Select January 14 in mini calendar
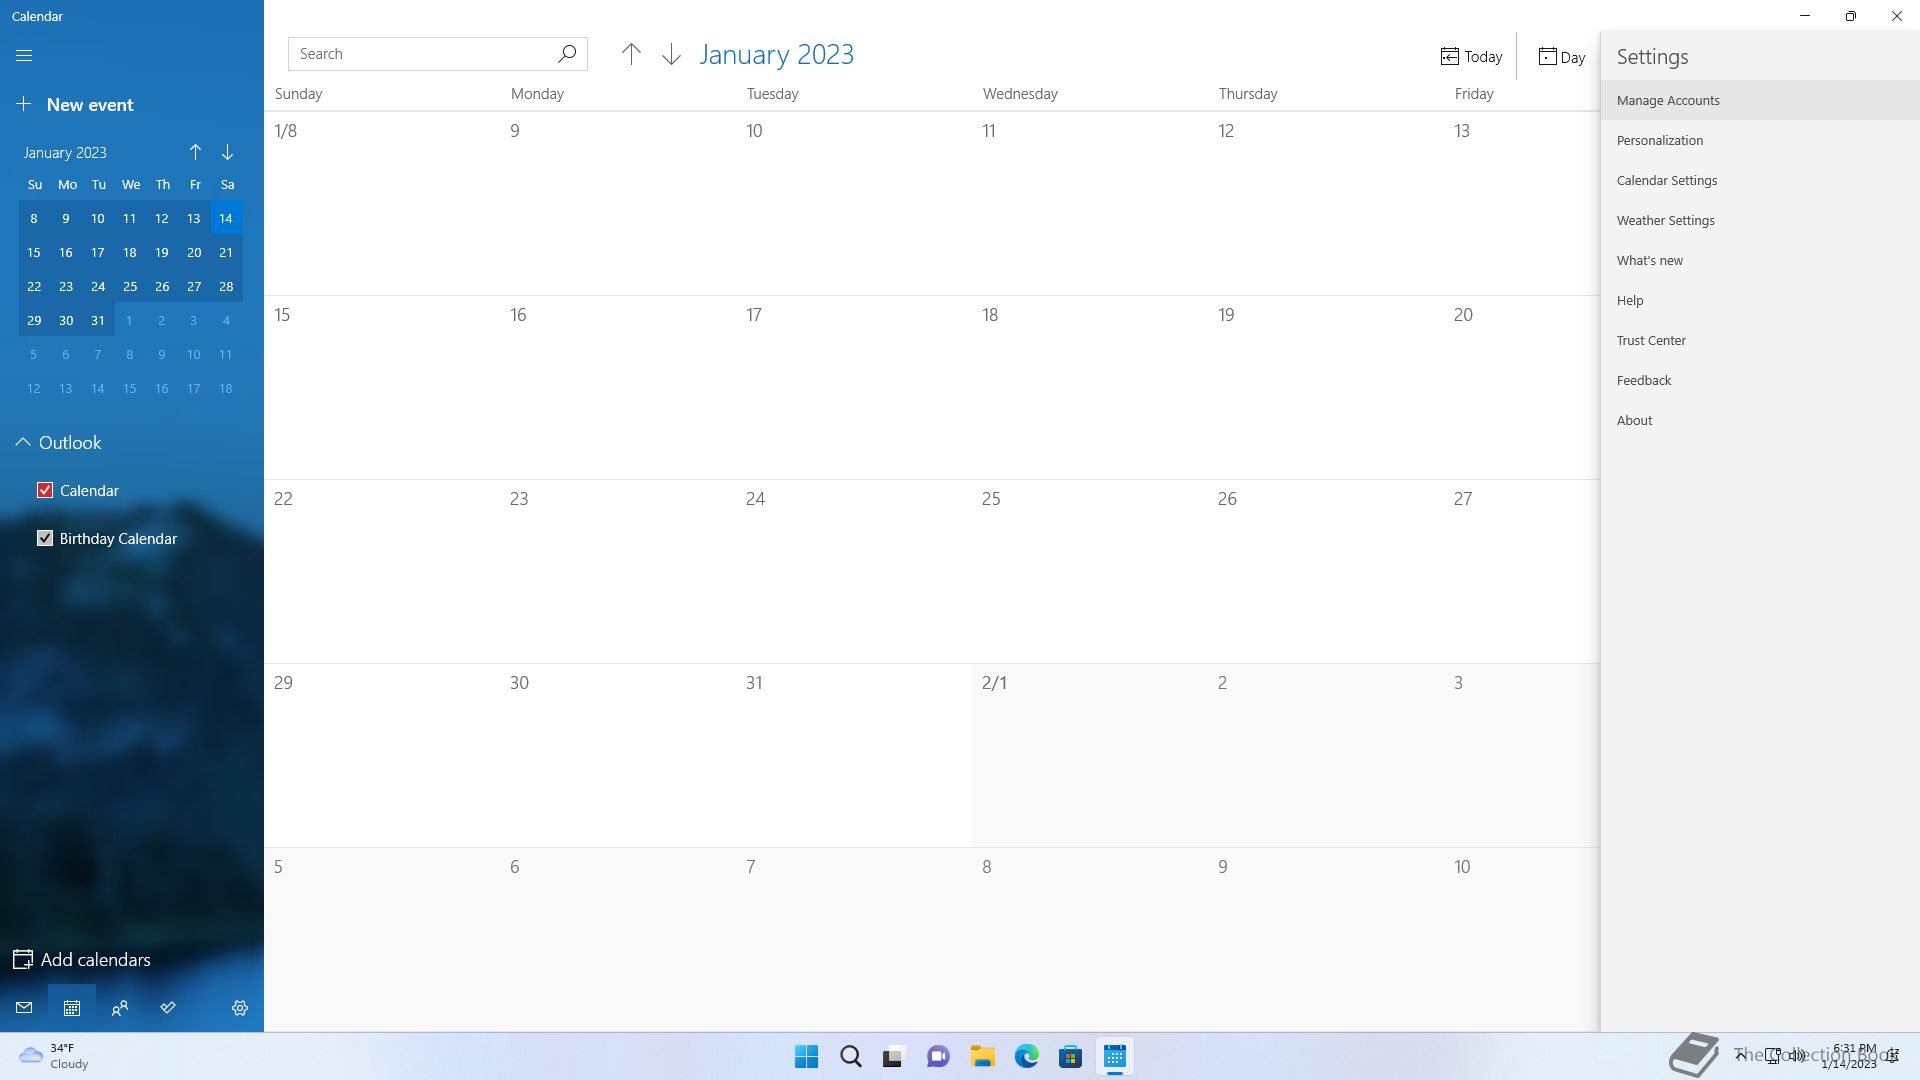The height and width of the screenshot is (1080, 1920). (x=226, y=218)
